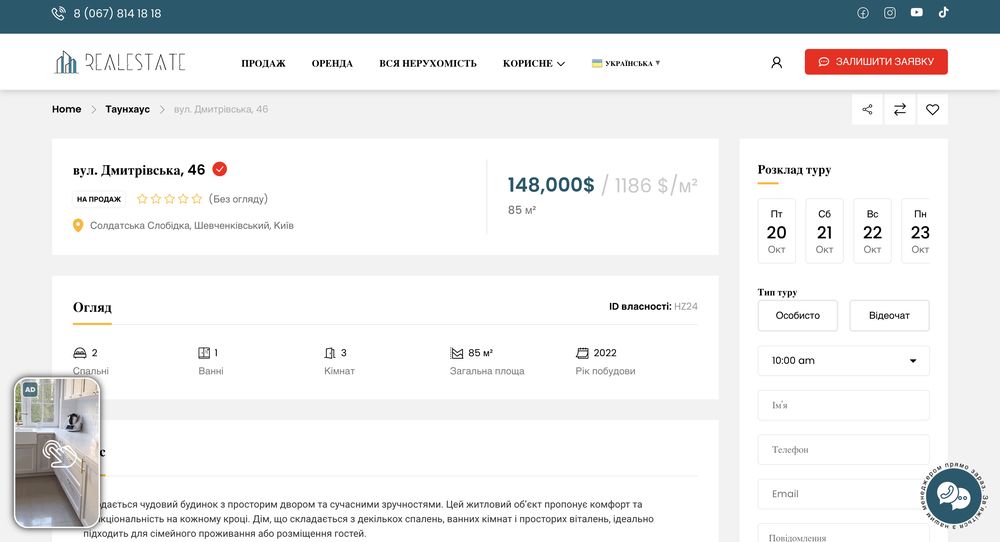Image resolution: width=1000 pixels, height=542 pixels.
Task: Click the (Без огляду) review text
Action: [238, 199]
